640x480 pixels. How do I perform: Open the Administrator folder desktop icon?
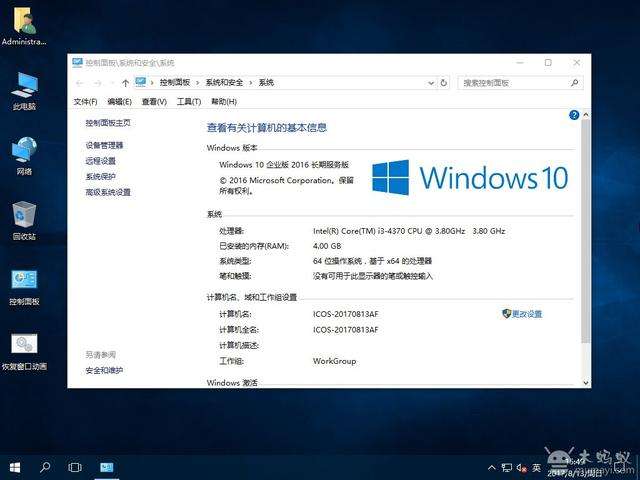pyautogui.click(x=24, y=25)
